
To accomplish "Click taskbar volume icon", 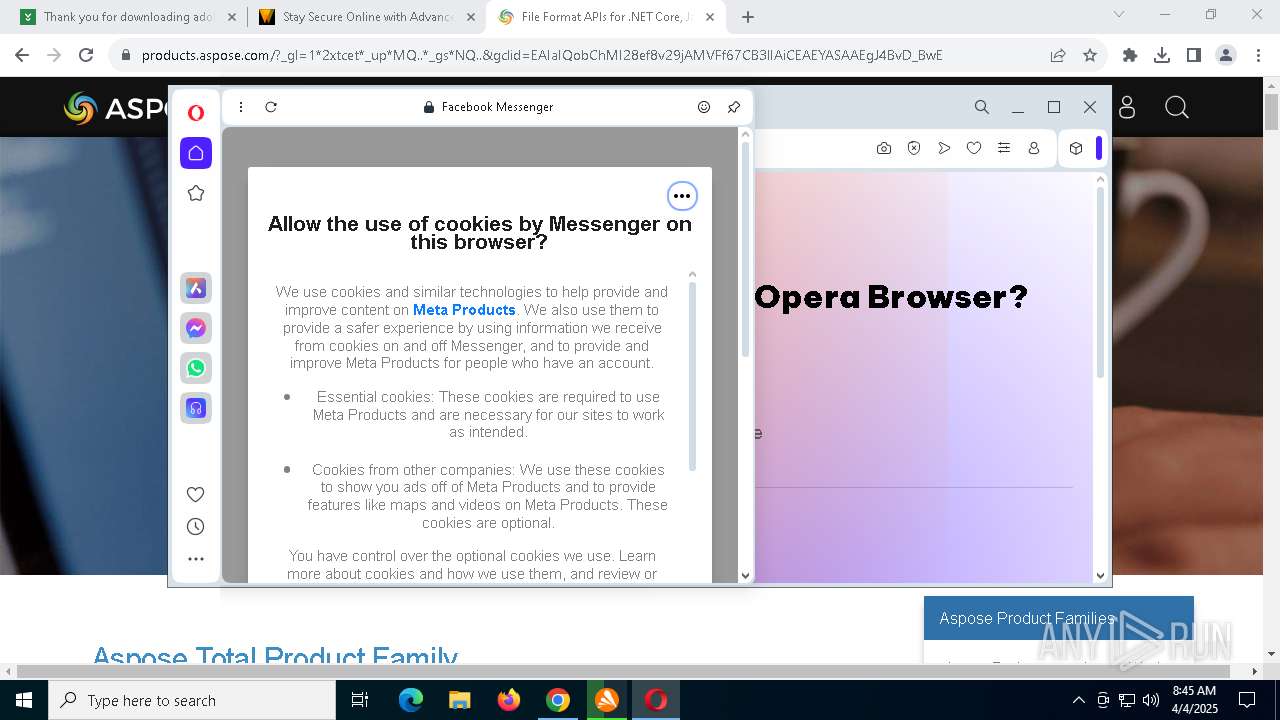I will coord(1151,700).
